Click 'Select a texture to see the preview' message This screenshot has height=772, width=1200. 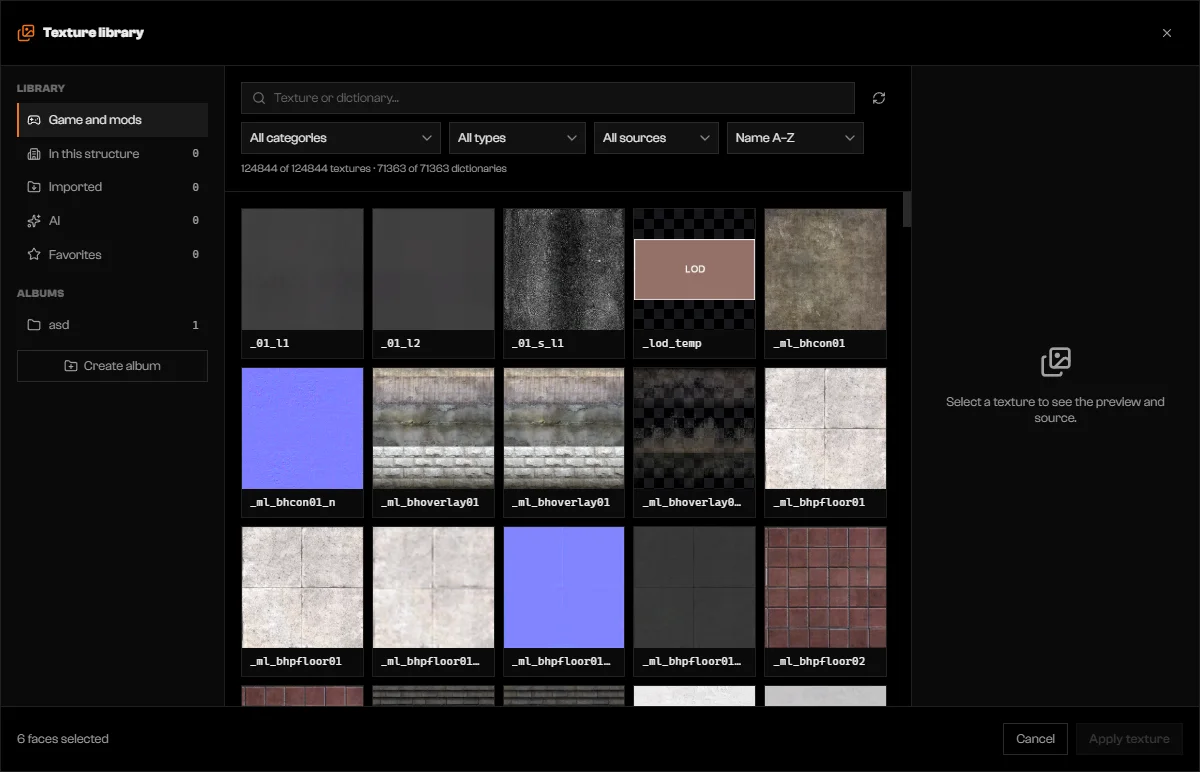click(x=1055, y=410)
